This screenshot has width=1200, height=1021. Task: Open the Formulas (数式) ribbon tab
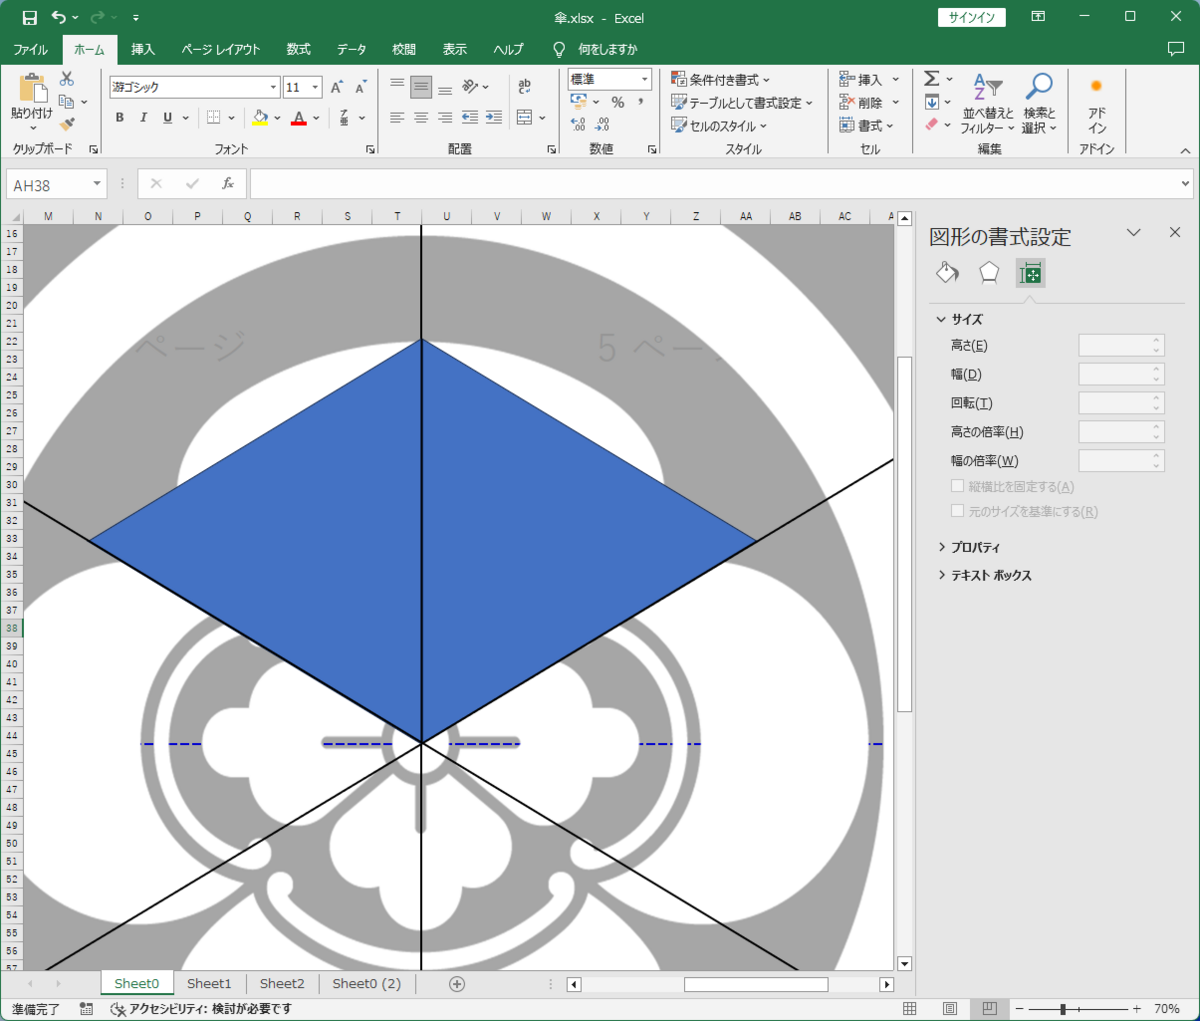298,49
